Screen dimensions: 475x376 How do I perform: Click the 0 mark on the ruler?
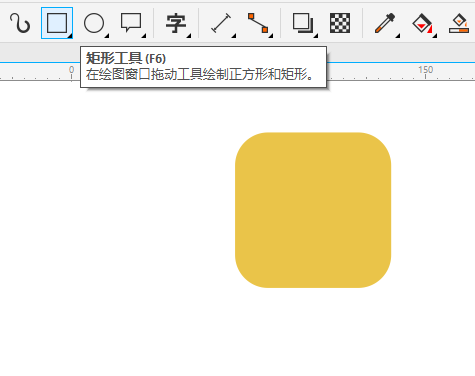(71, 70)
